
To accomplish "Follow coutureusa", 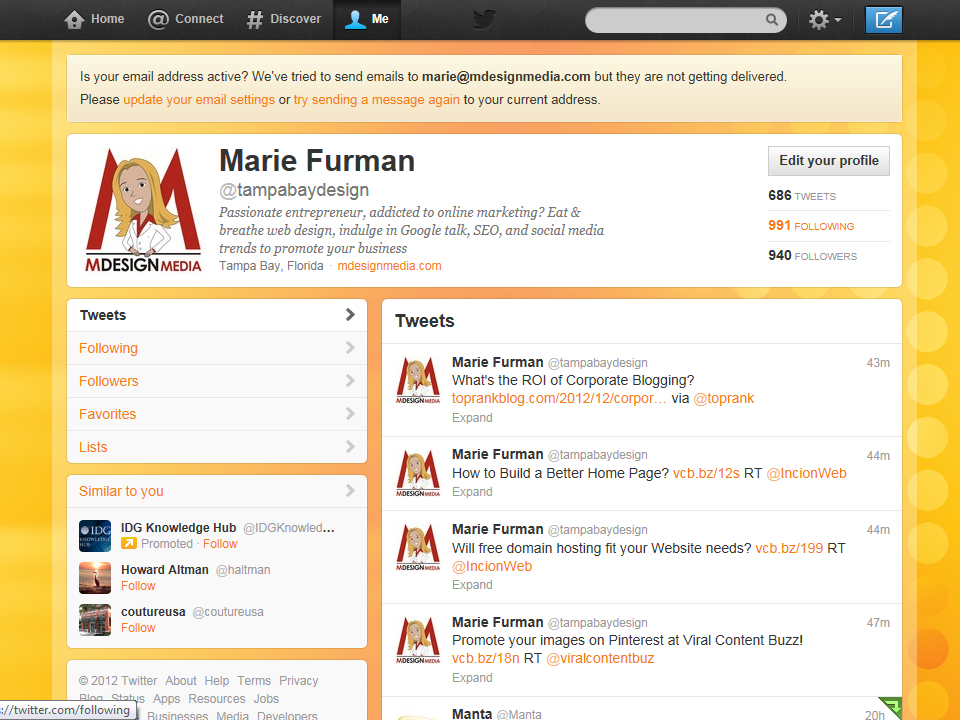I will 138,628.
